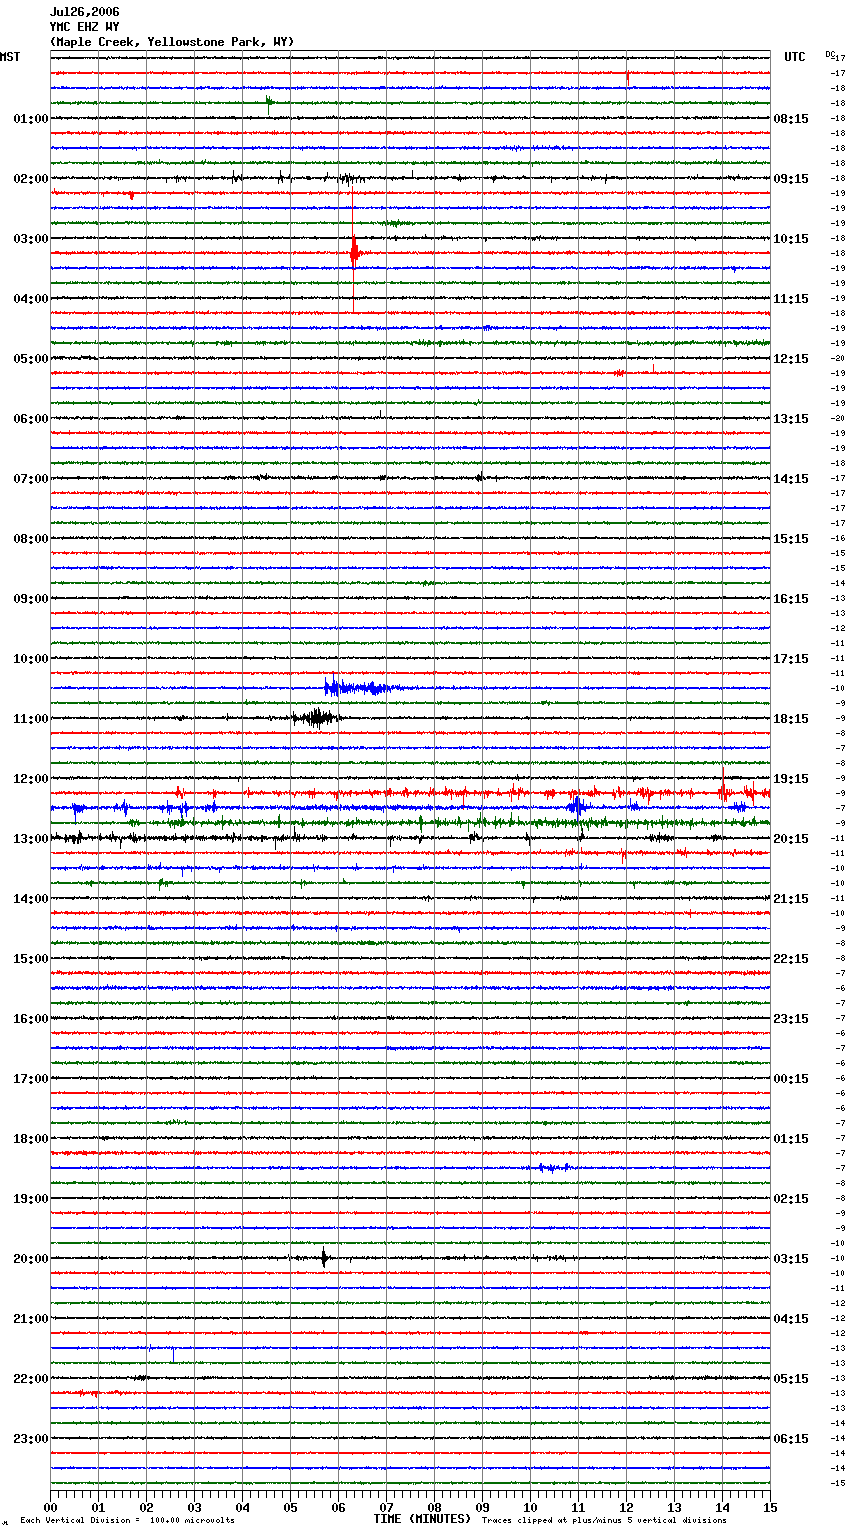Image resolution: width=850 pixels, height=1534 pixels.
Task: Click the 07:00 MST time label
Action: click(31, 479)
